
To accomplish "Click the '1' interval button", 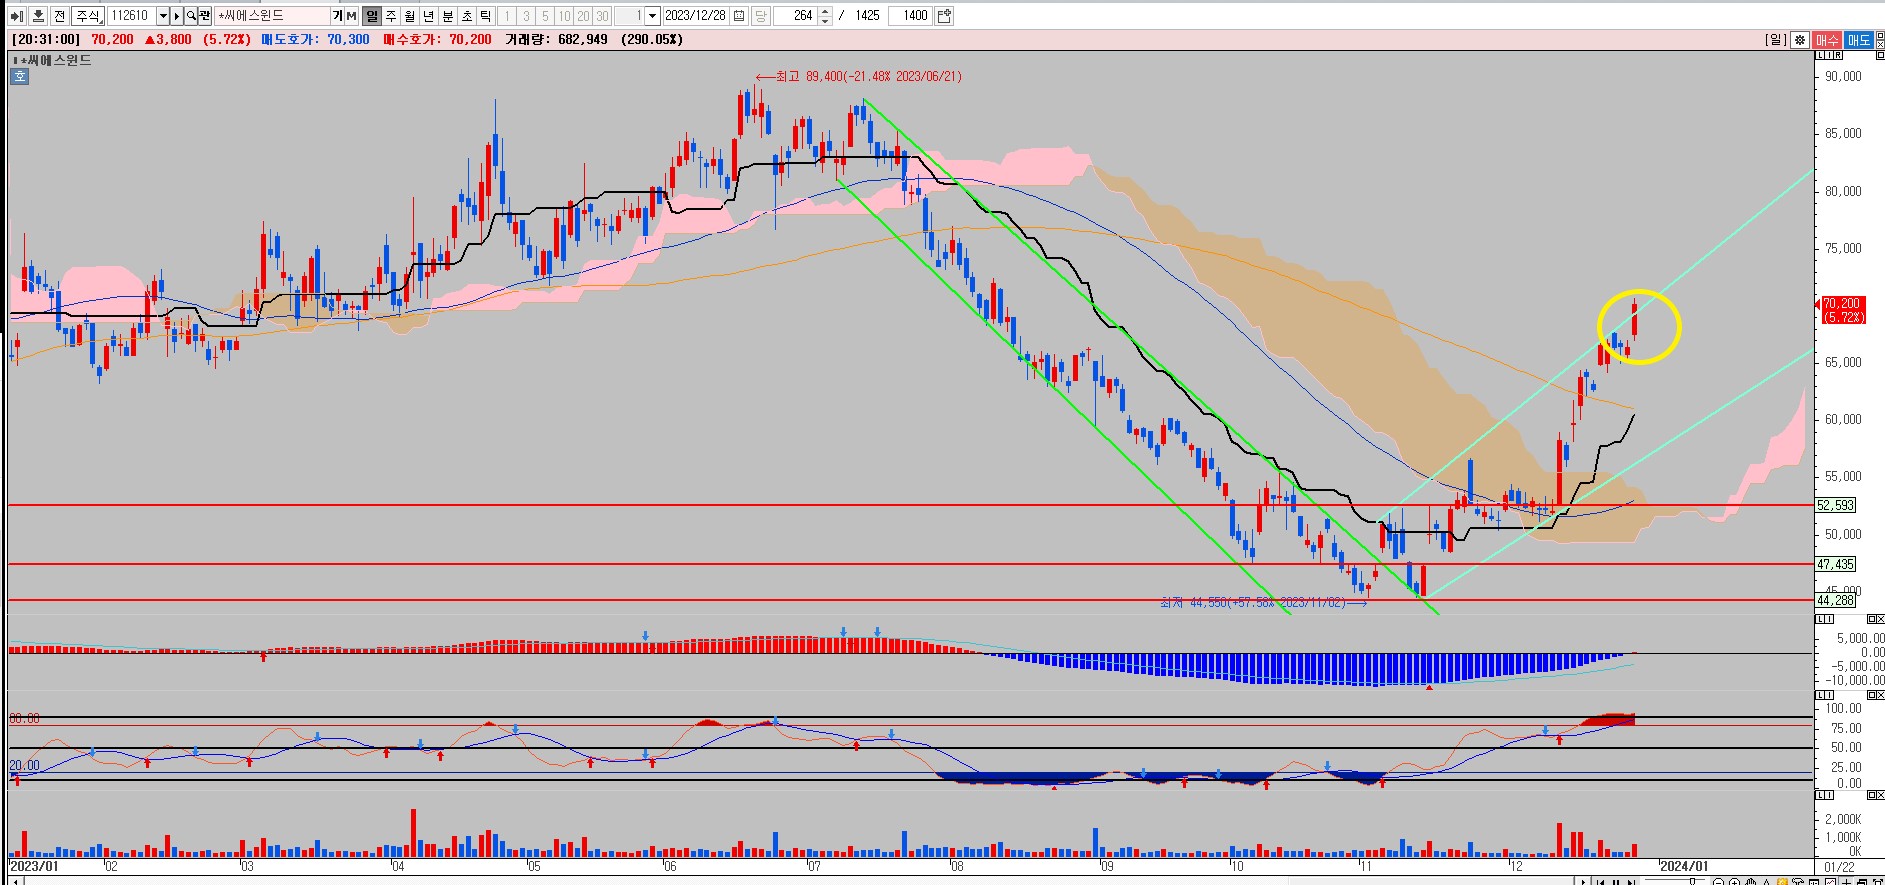I will [x=507, y=16].
